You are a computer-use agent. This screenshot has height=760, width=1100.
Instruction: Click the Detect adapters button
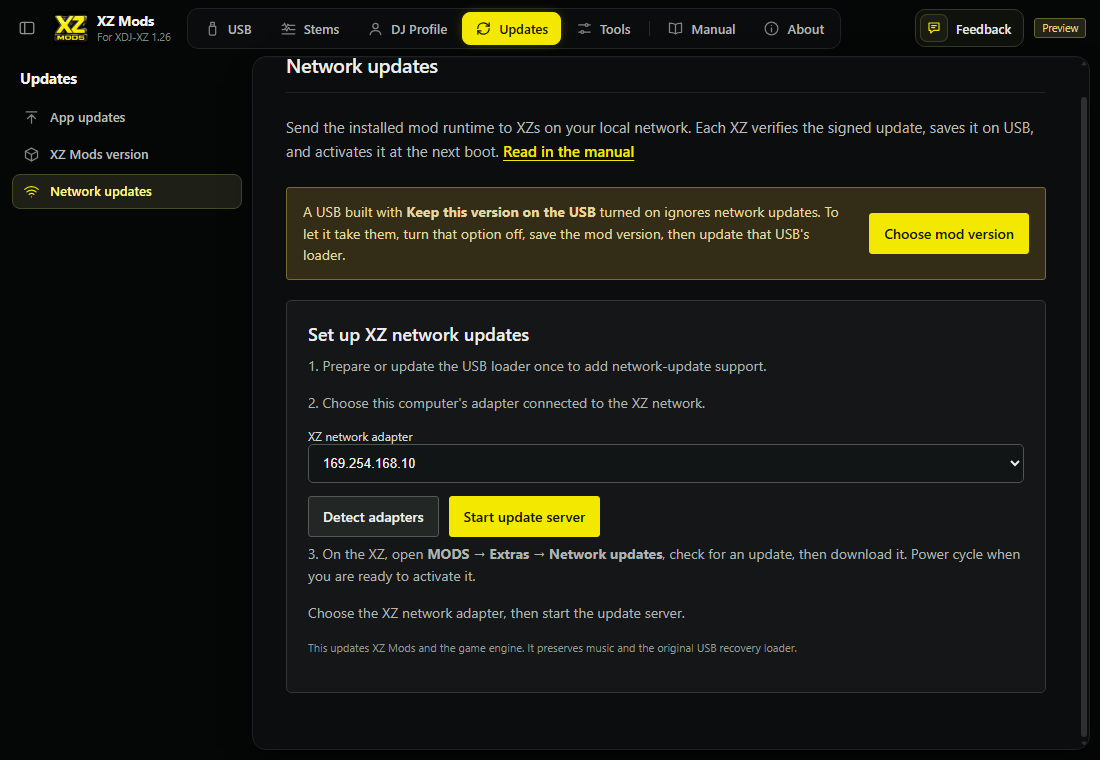point(373,516)
